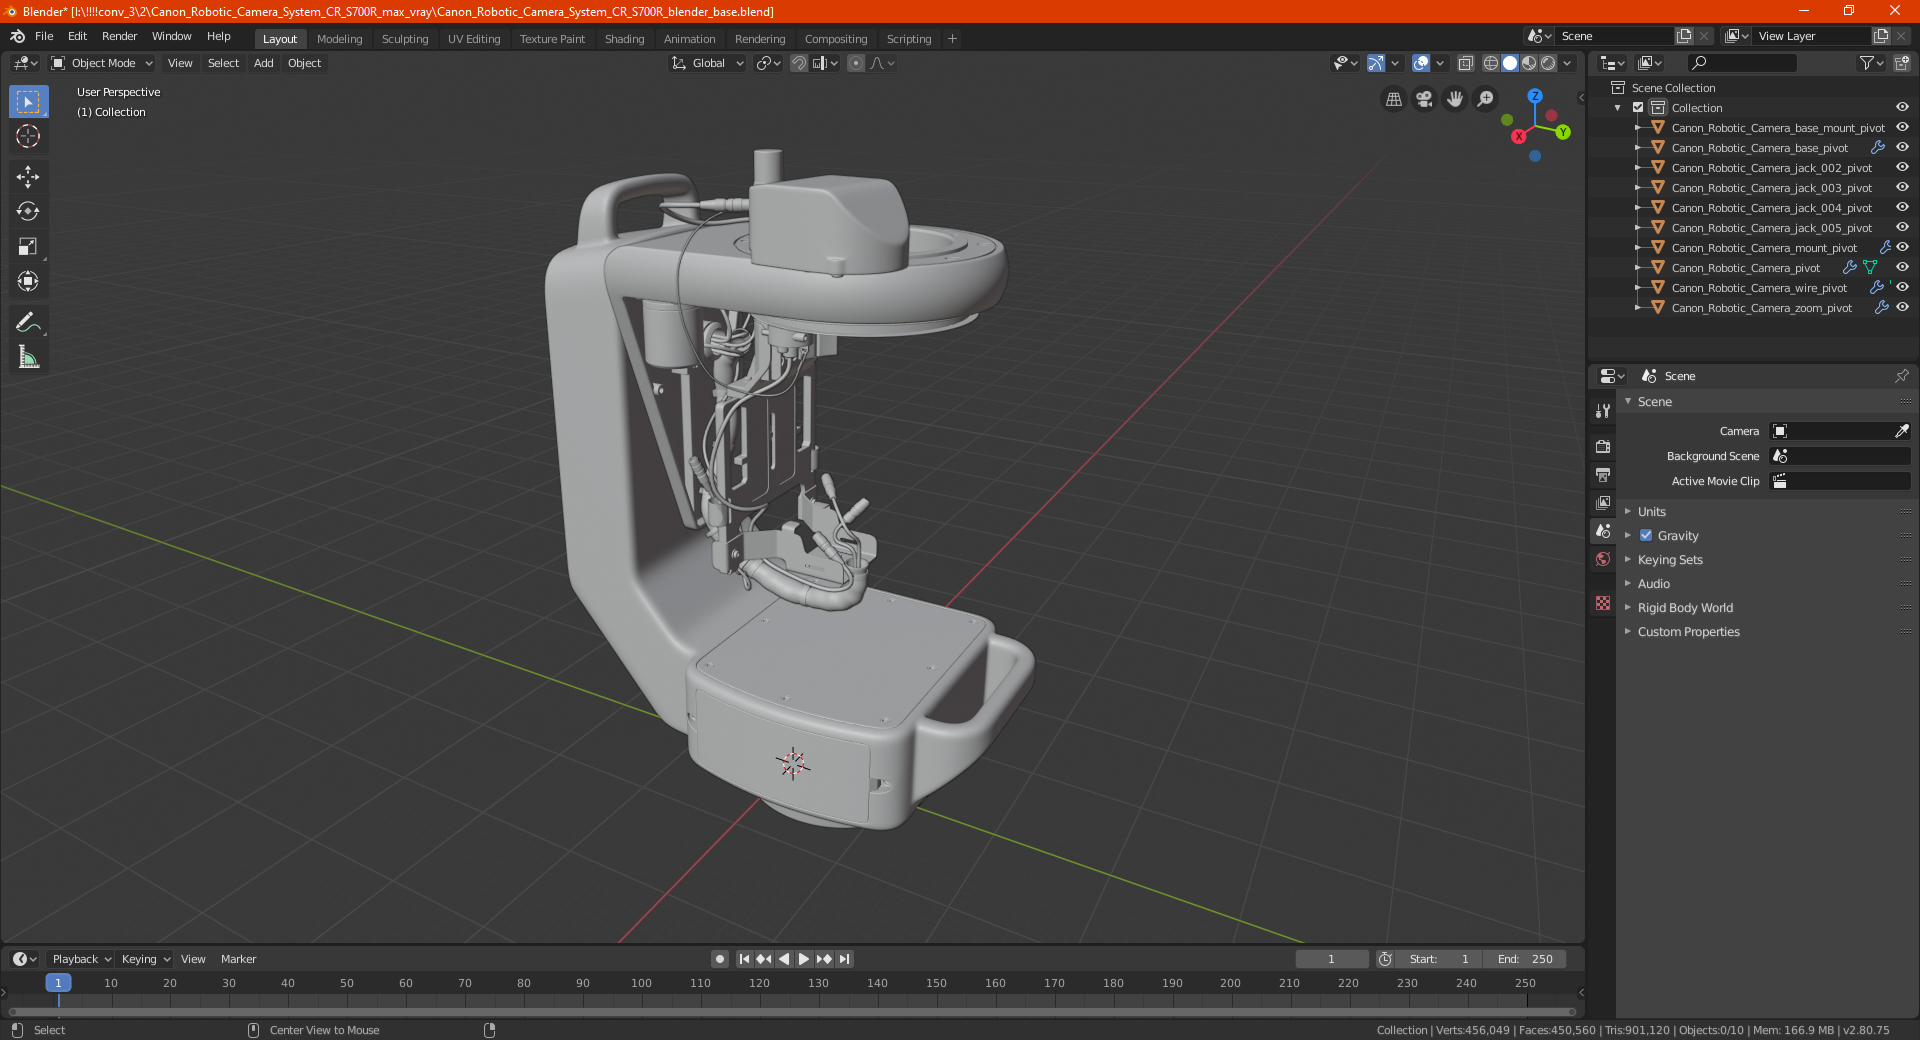The image size is (1920, 1040).
Task: Switch to the Shading workspace tab
Action: 624,39
